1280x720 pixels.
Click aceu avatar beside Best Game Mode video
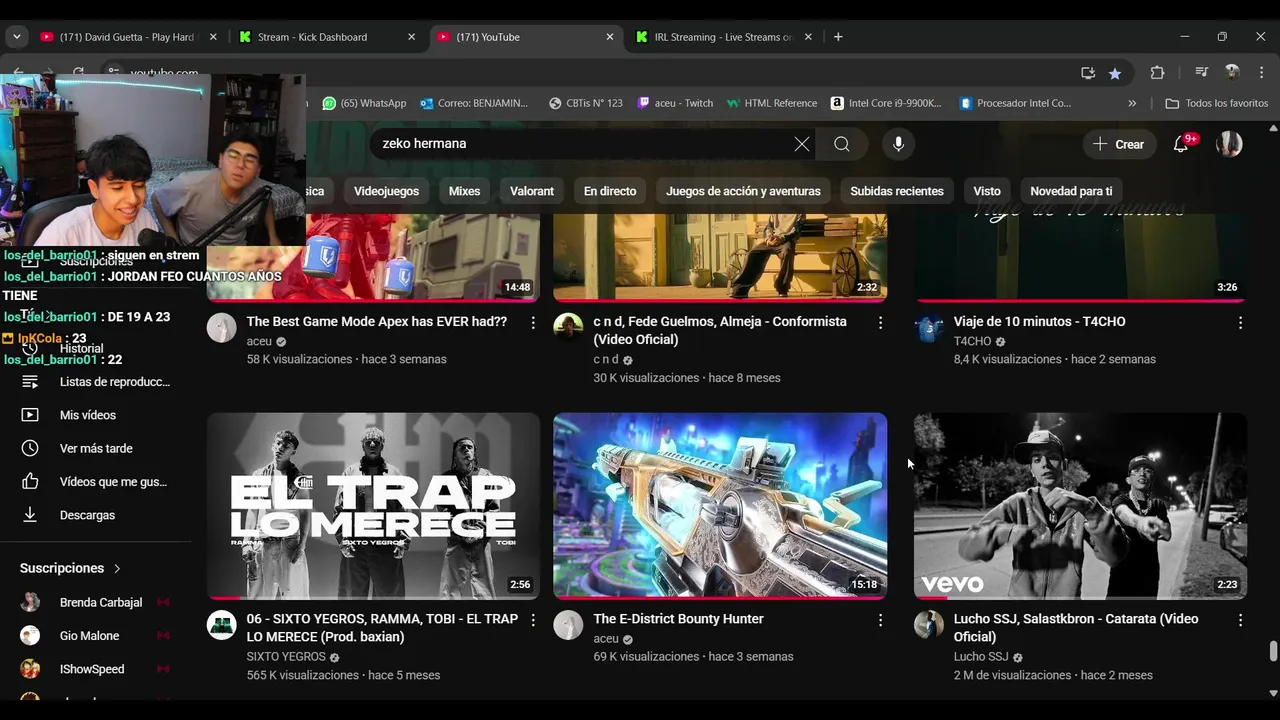pos(221,328)
